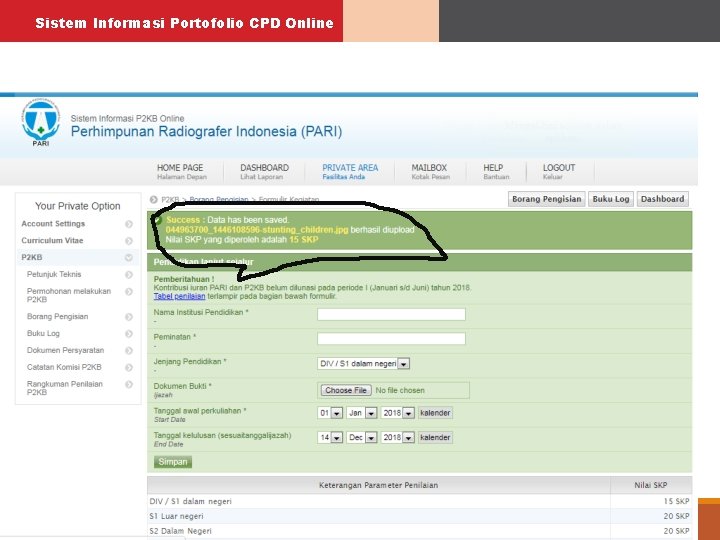This screenshot has width=720, height=540.
Task: Click the PARI logo
Action: (x=41, y=123)
